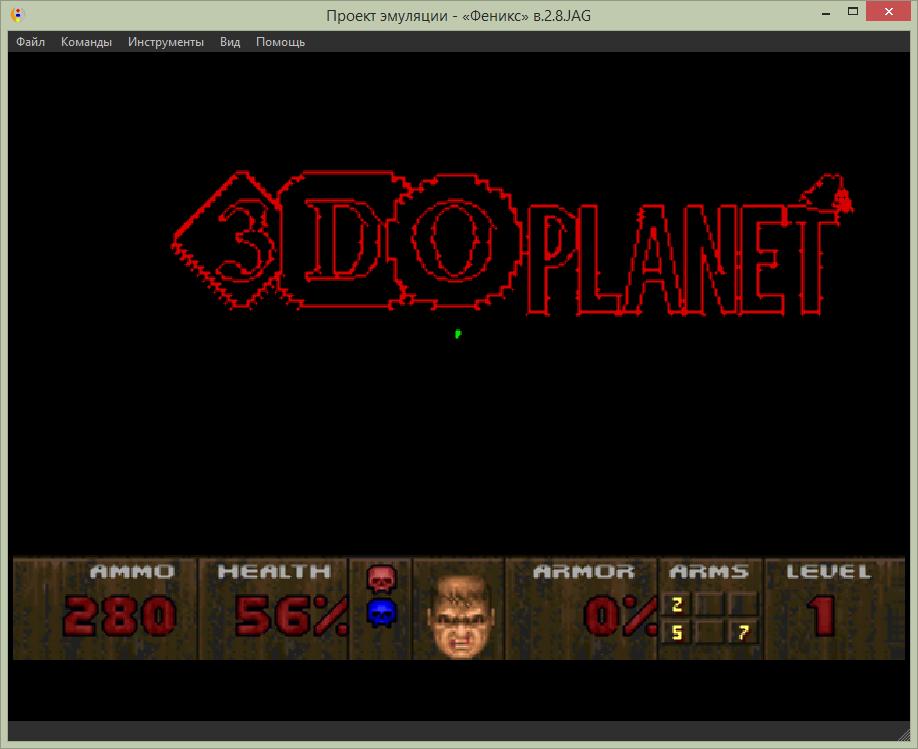Open the Инструменты menu
This screenshot has width=918, height=749.
click(166, 42)
